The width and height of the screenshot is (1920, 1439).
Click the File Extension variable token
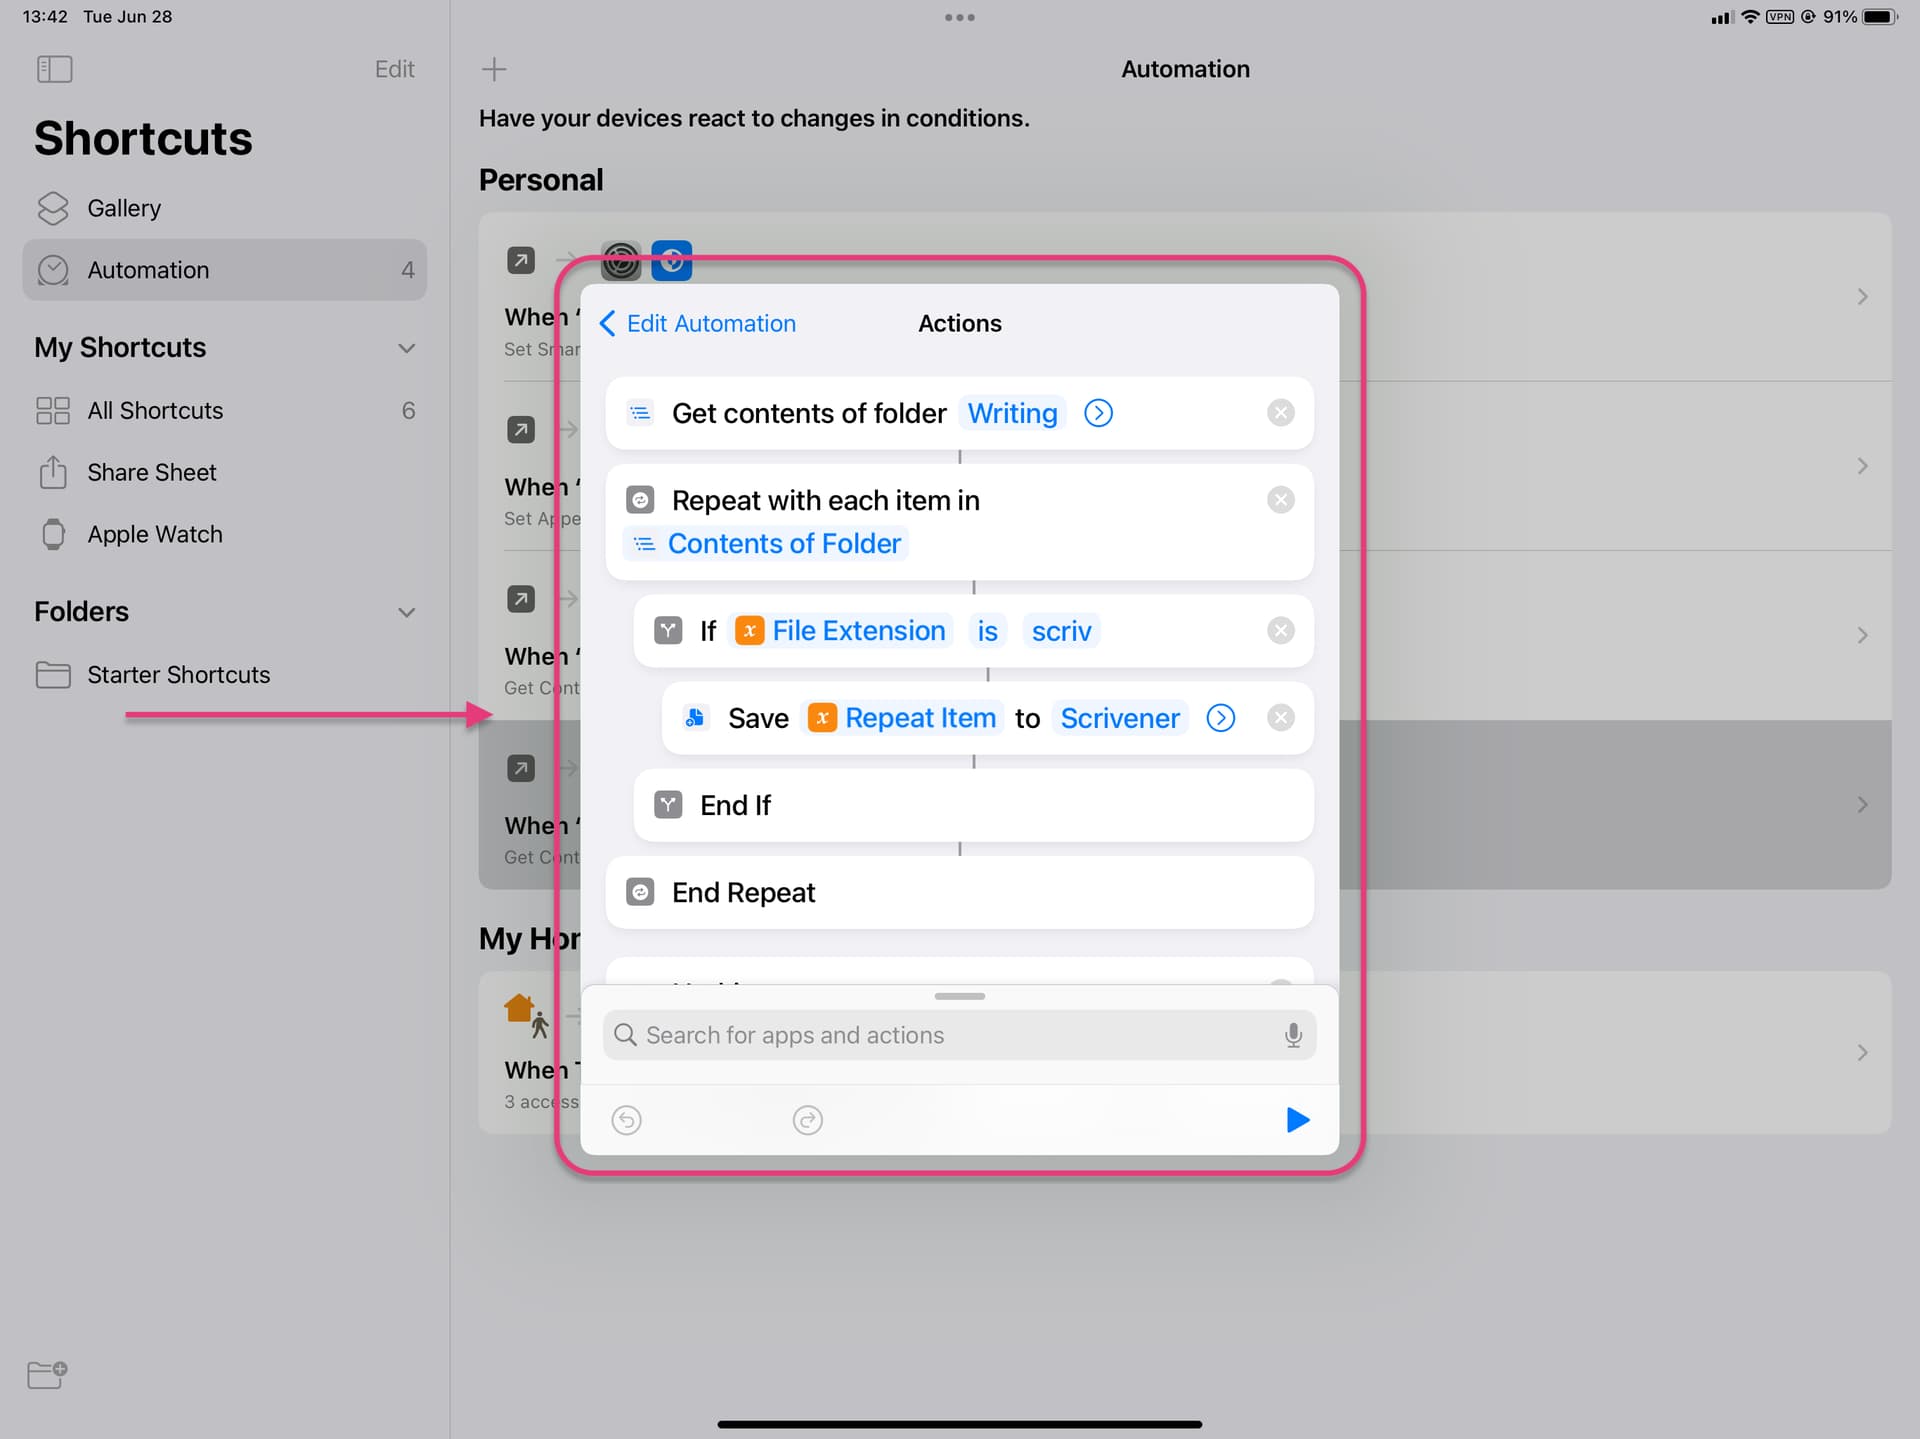[840, 631]
